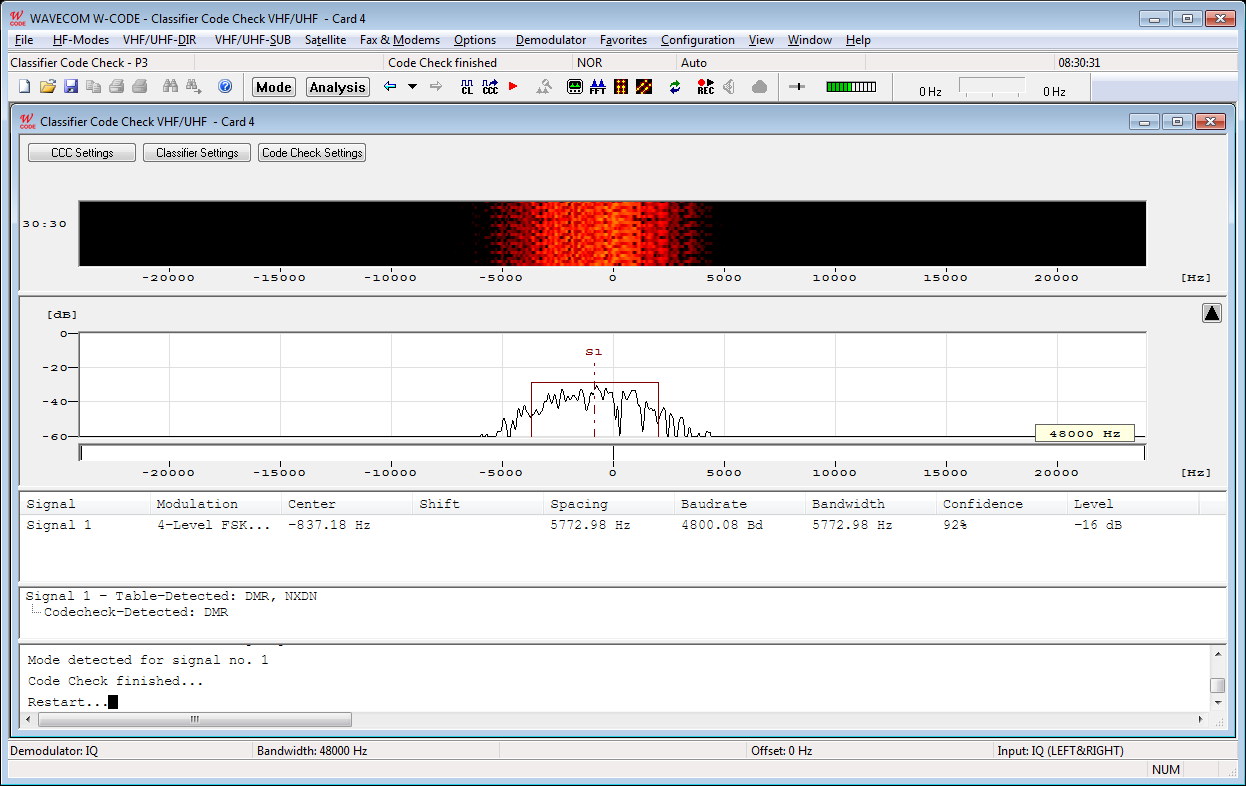1246x786 pixels.
Task: Click the blue left arrow icon
Action: (x=390, y=87)
